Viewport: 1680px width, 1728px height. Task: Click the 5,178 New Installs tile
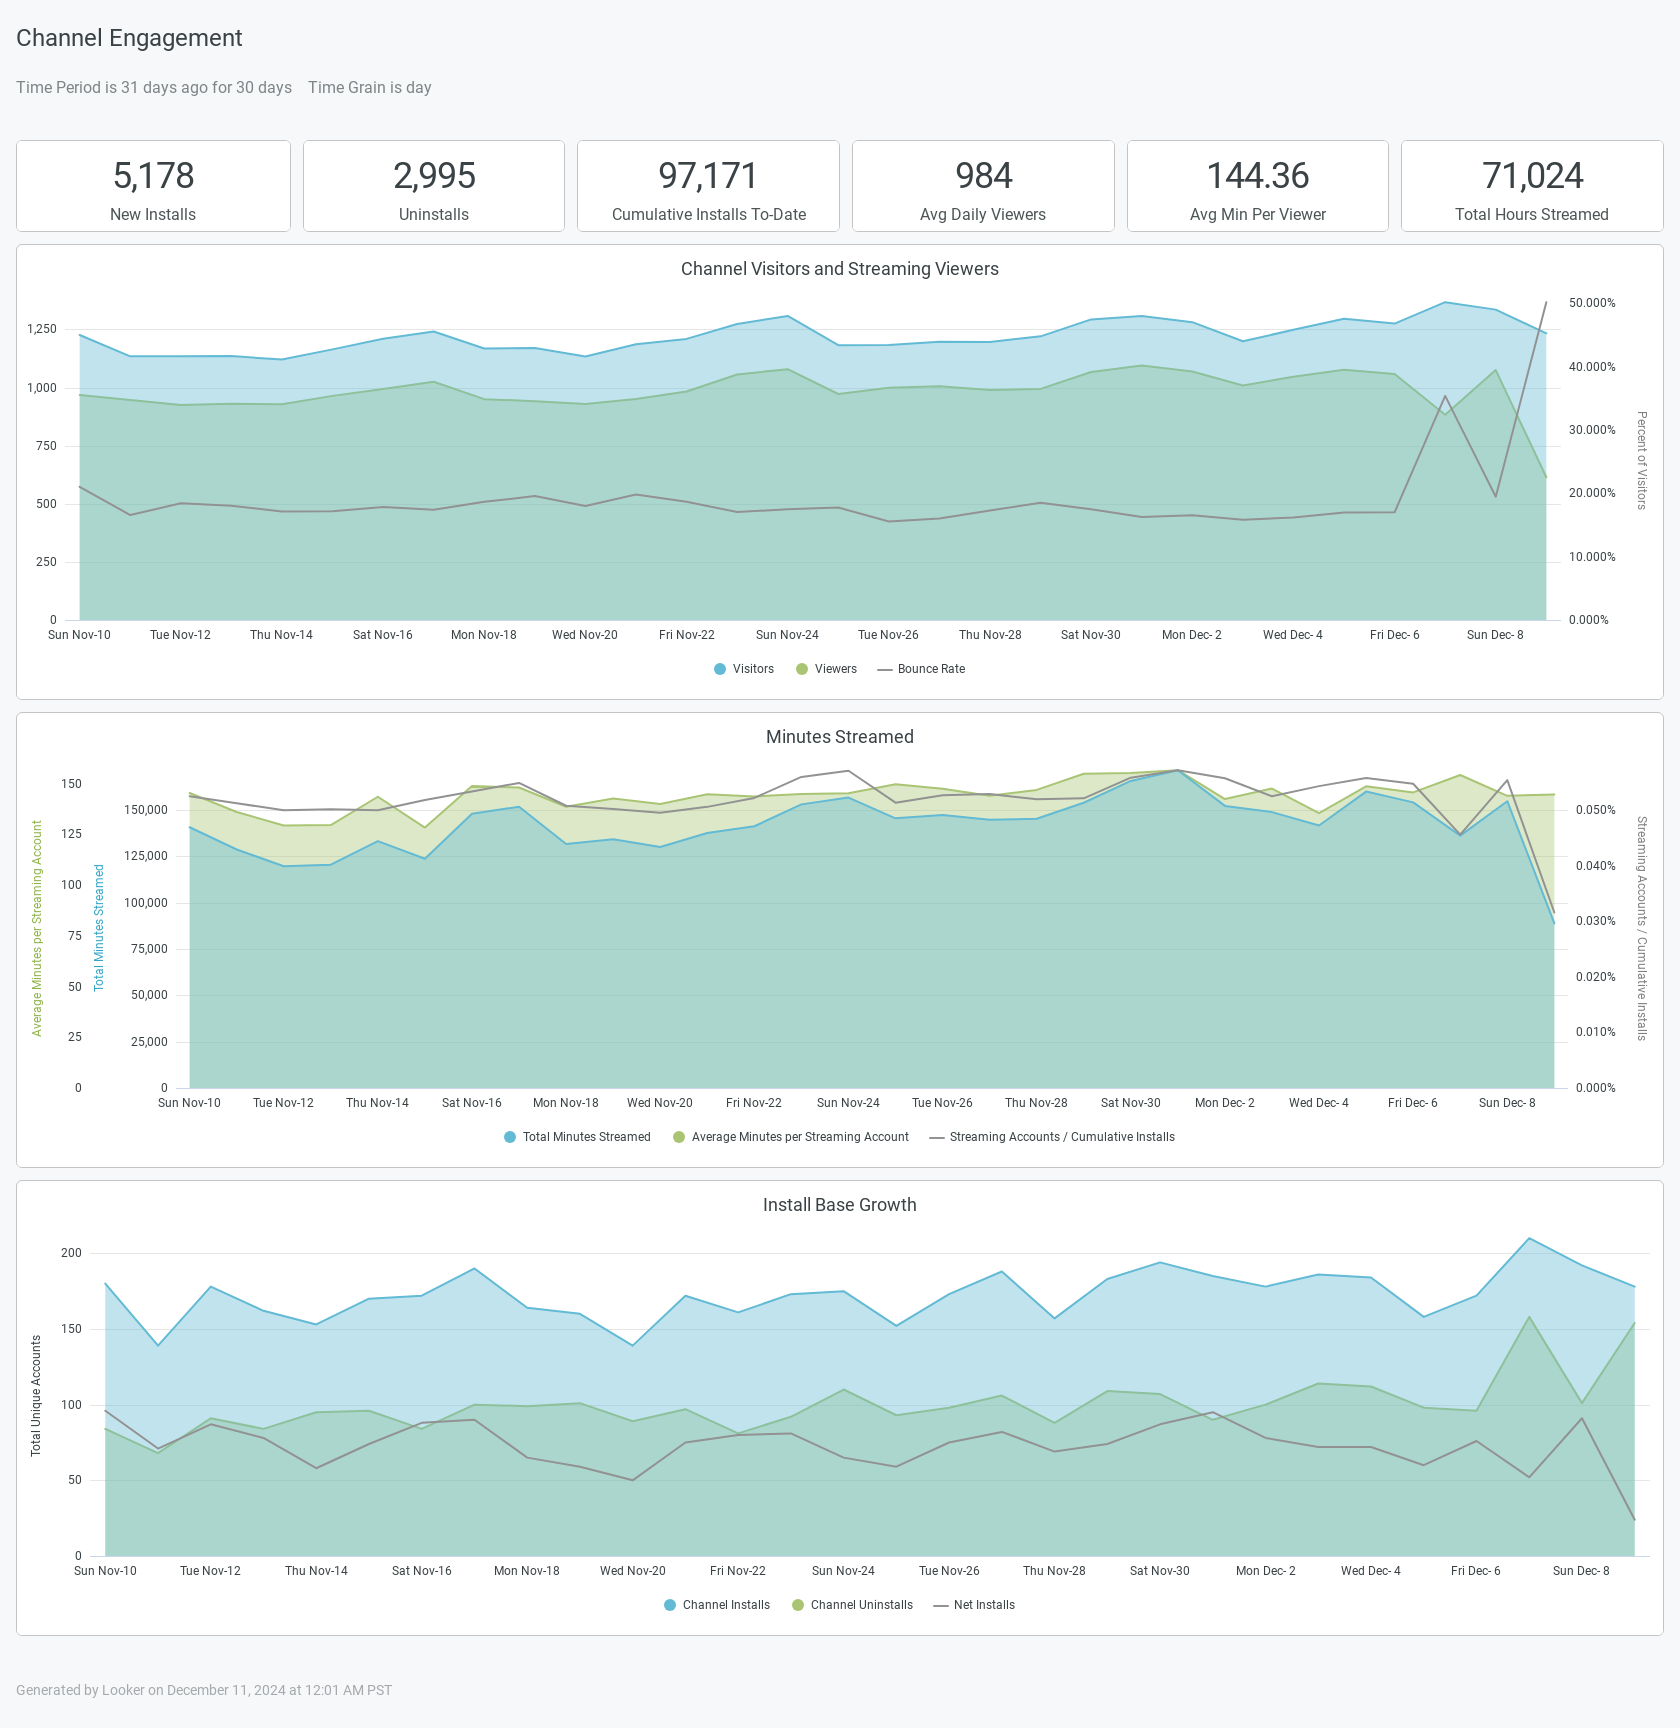tap(153, 186)
